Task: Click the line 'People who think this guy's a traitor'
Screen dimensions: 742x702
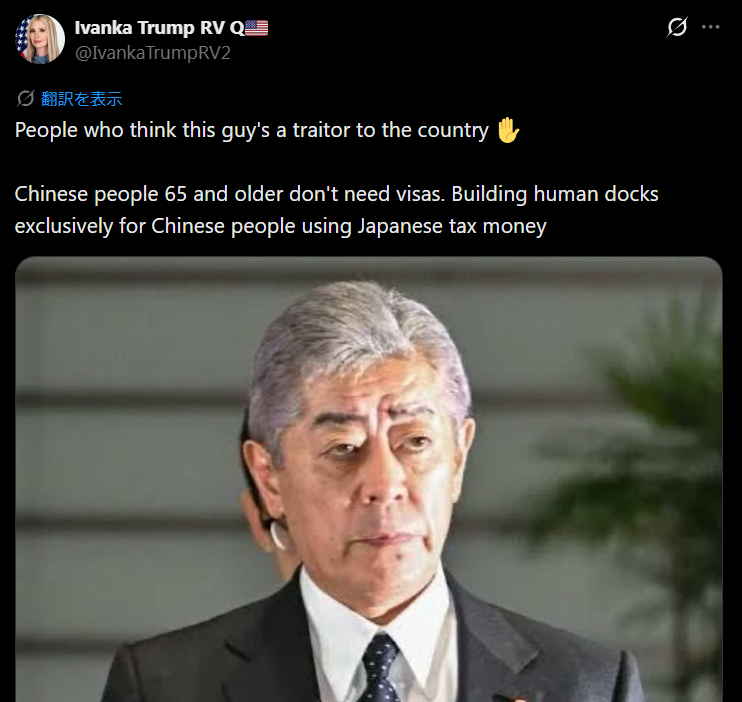Action: tap(251, 130)
